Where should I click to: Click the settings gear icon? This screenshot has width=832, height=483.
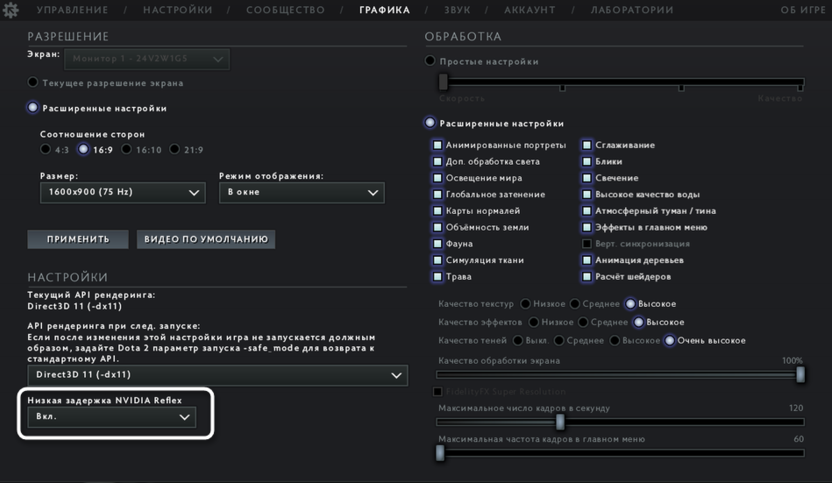(x=11, y=10)
